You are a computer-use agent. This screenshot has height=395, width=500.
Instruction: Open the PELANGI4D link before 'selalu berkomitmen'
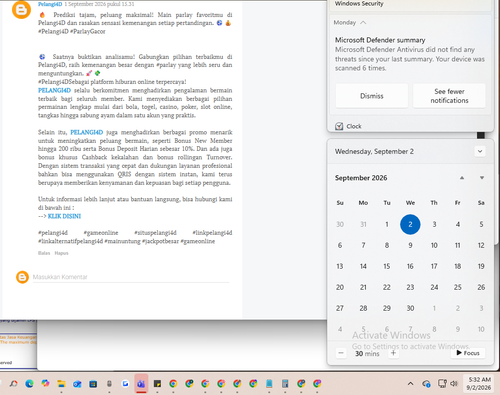[54, 90]
